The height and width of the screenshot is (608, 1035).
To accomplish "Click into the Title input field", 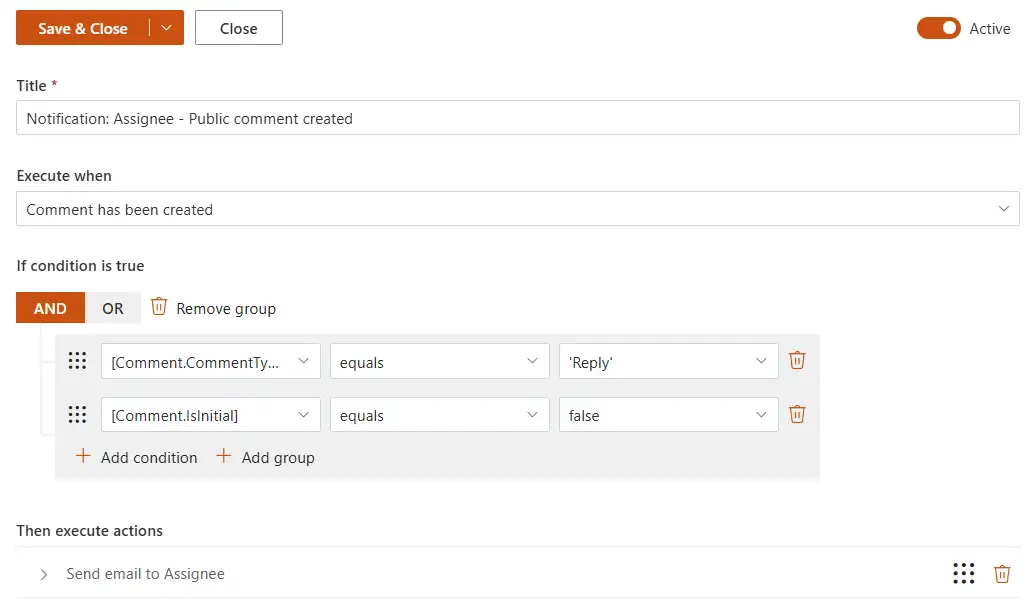I will 518,118.
